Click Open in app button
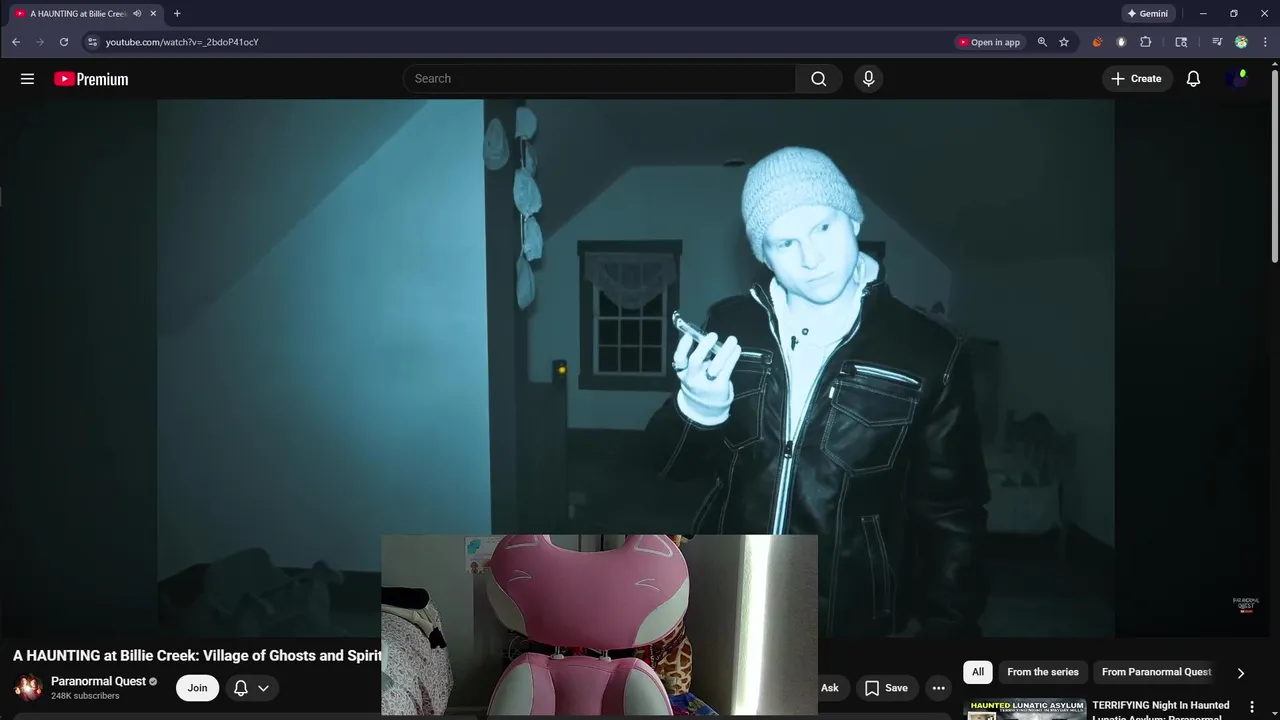1280x720 pixels. point(989,42)
